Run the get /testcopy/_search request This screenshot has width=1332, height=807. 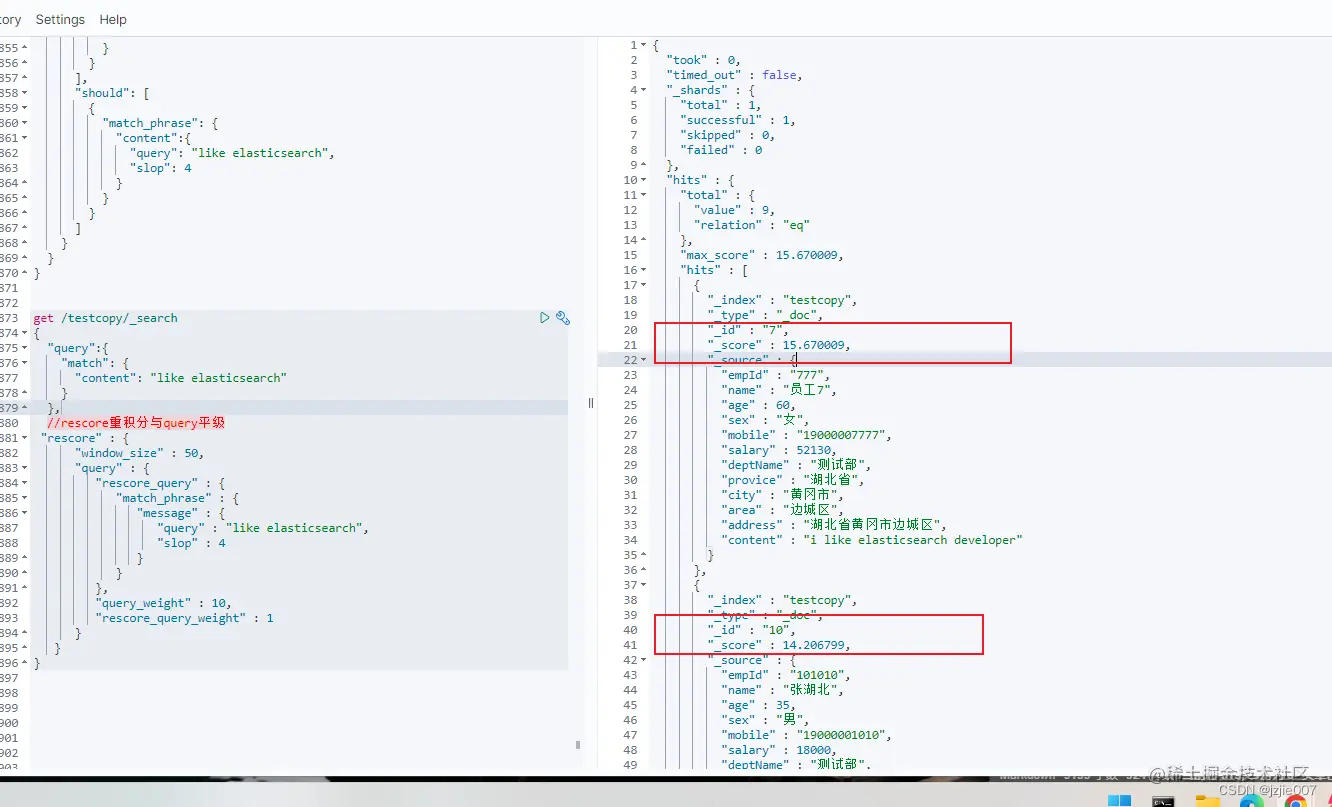coord(545,318)
